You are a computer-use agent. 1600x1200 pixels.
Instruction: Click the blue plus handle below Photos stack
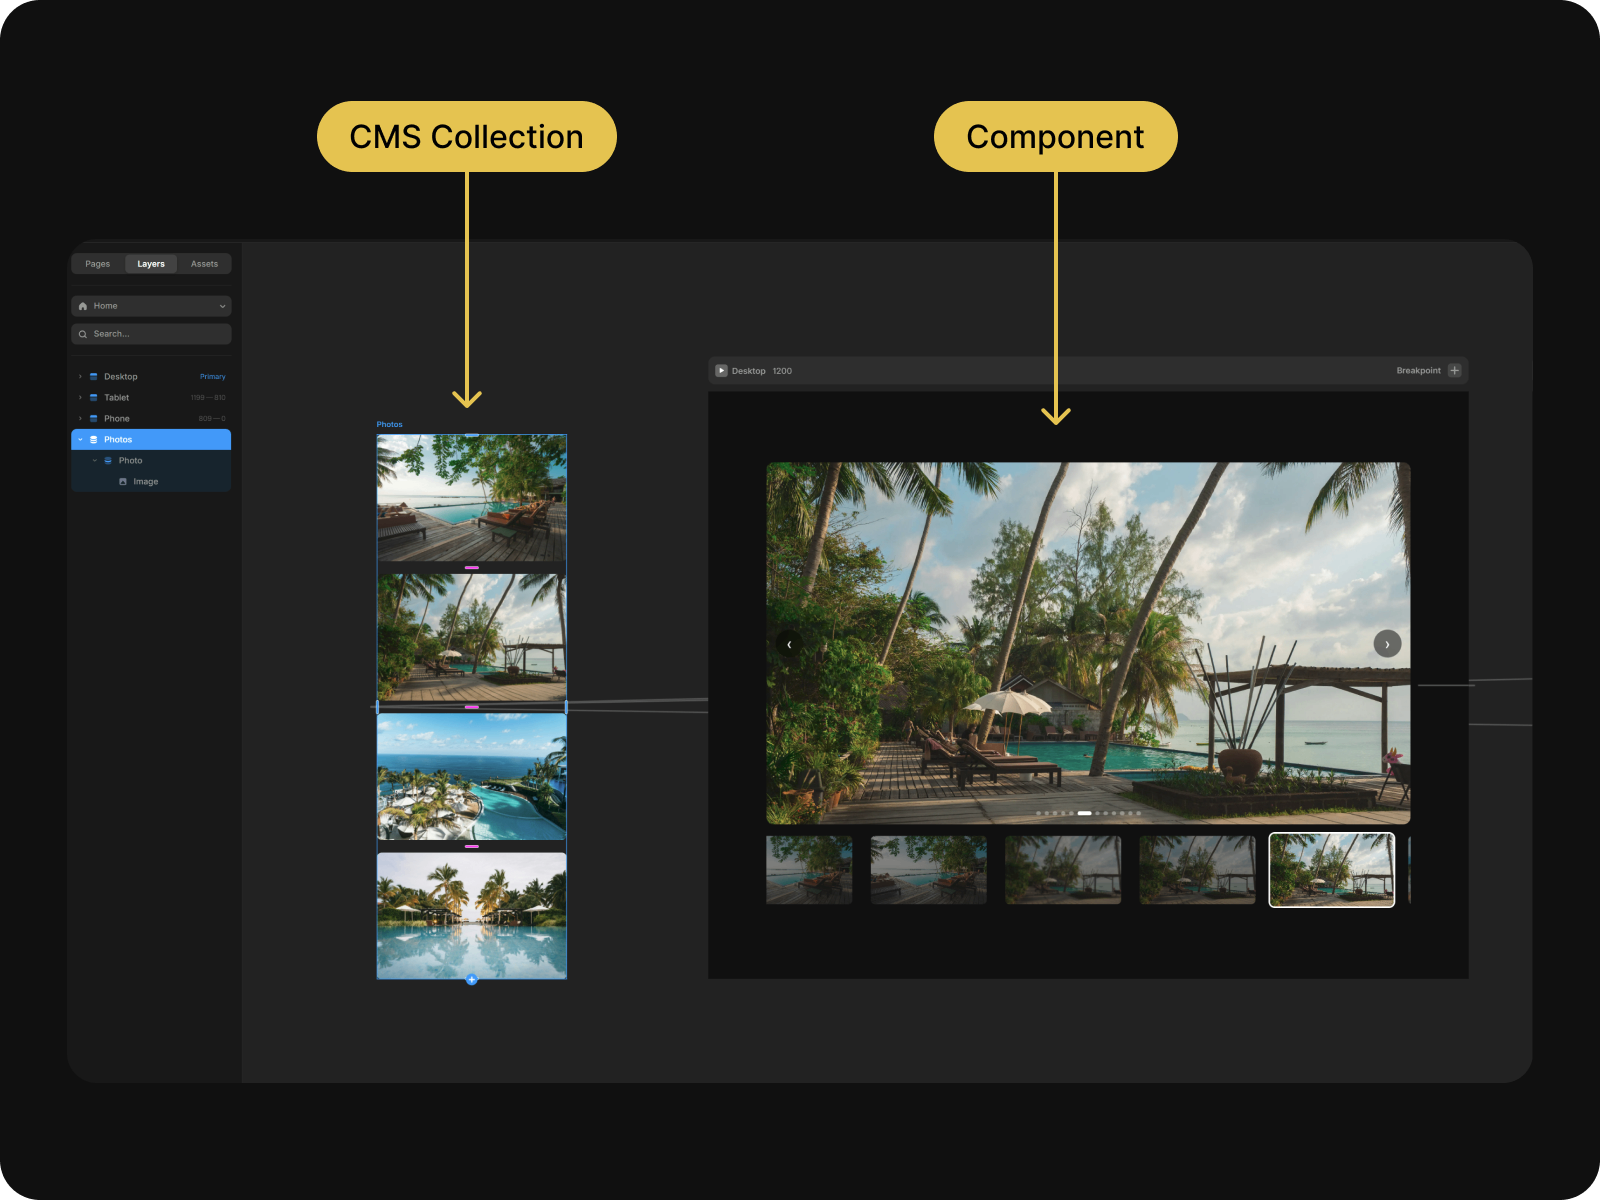click(x=472, y=980)
